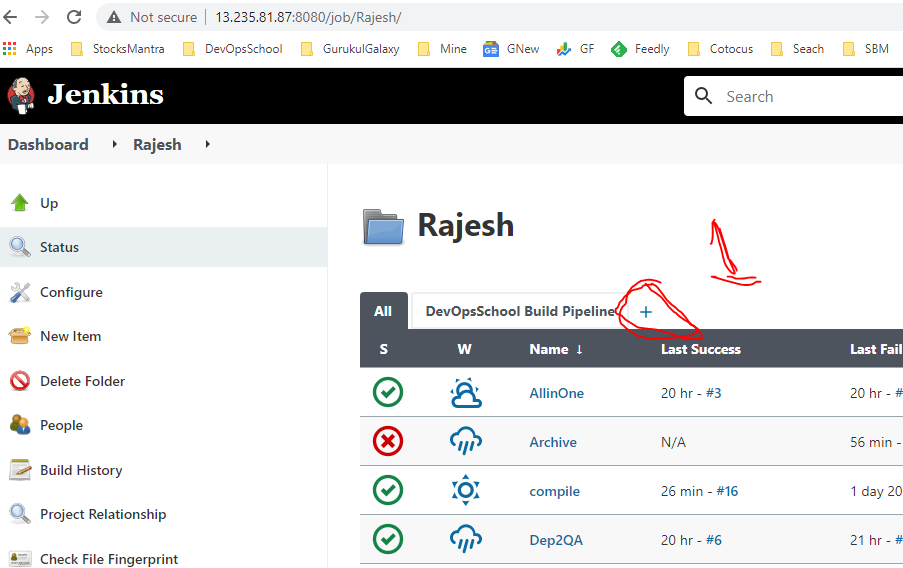
Task: Expand the Rajesh breadcrumb dropdown arrow
Action: pos(207,145)
